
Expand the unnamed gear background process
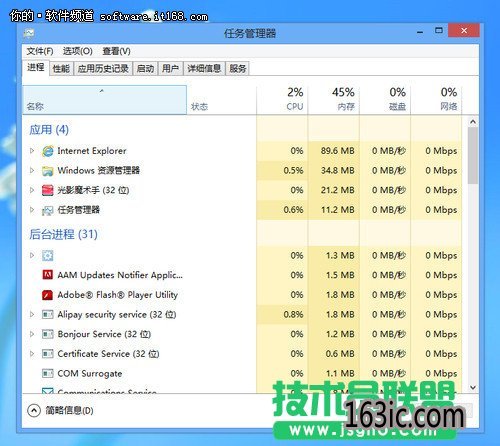(x=32, y=255)
